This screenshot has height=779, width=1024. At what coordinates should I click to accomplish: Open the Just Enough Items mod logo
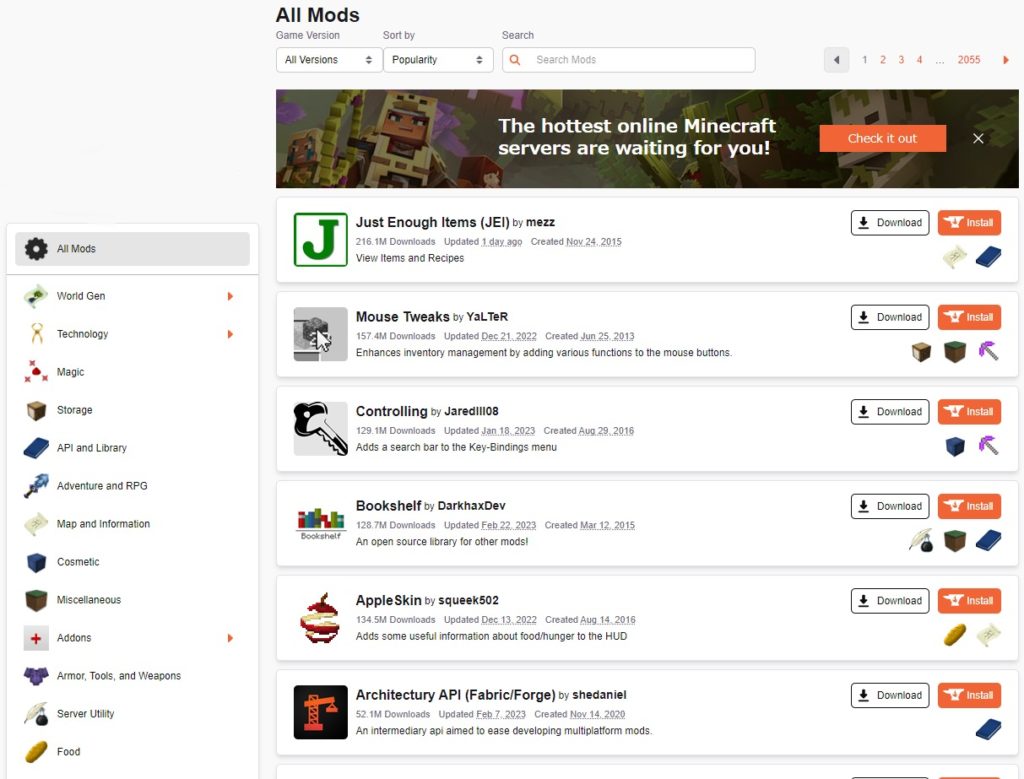(320, 240)
